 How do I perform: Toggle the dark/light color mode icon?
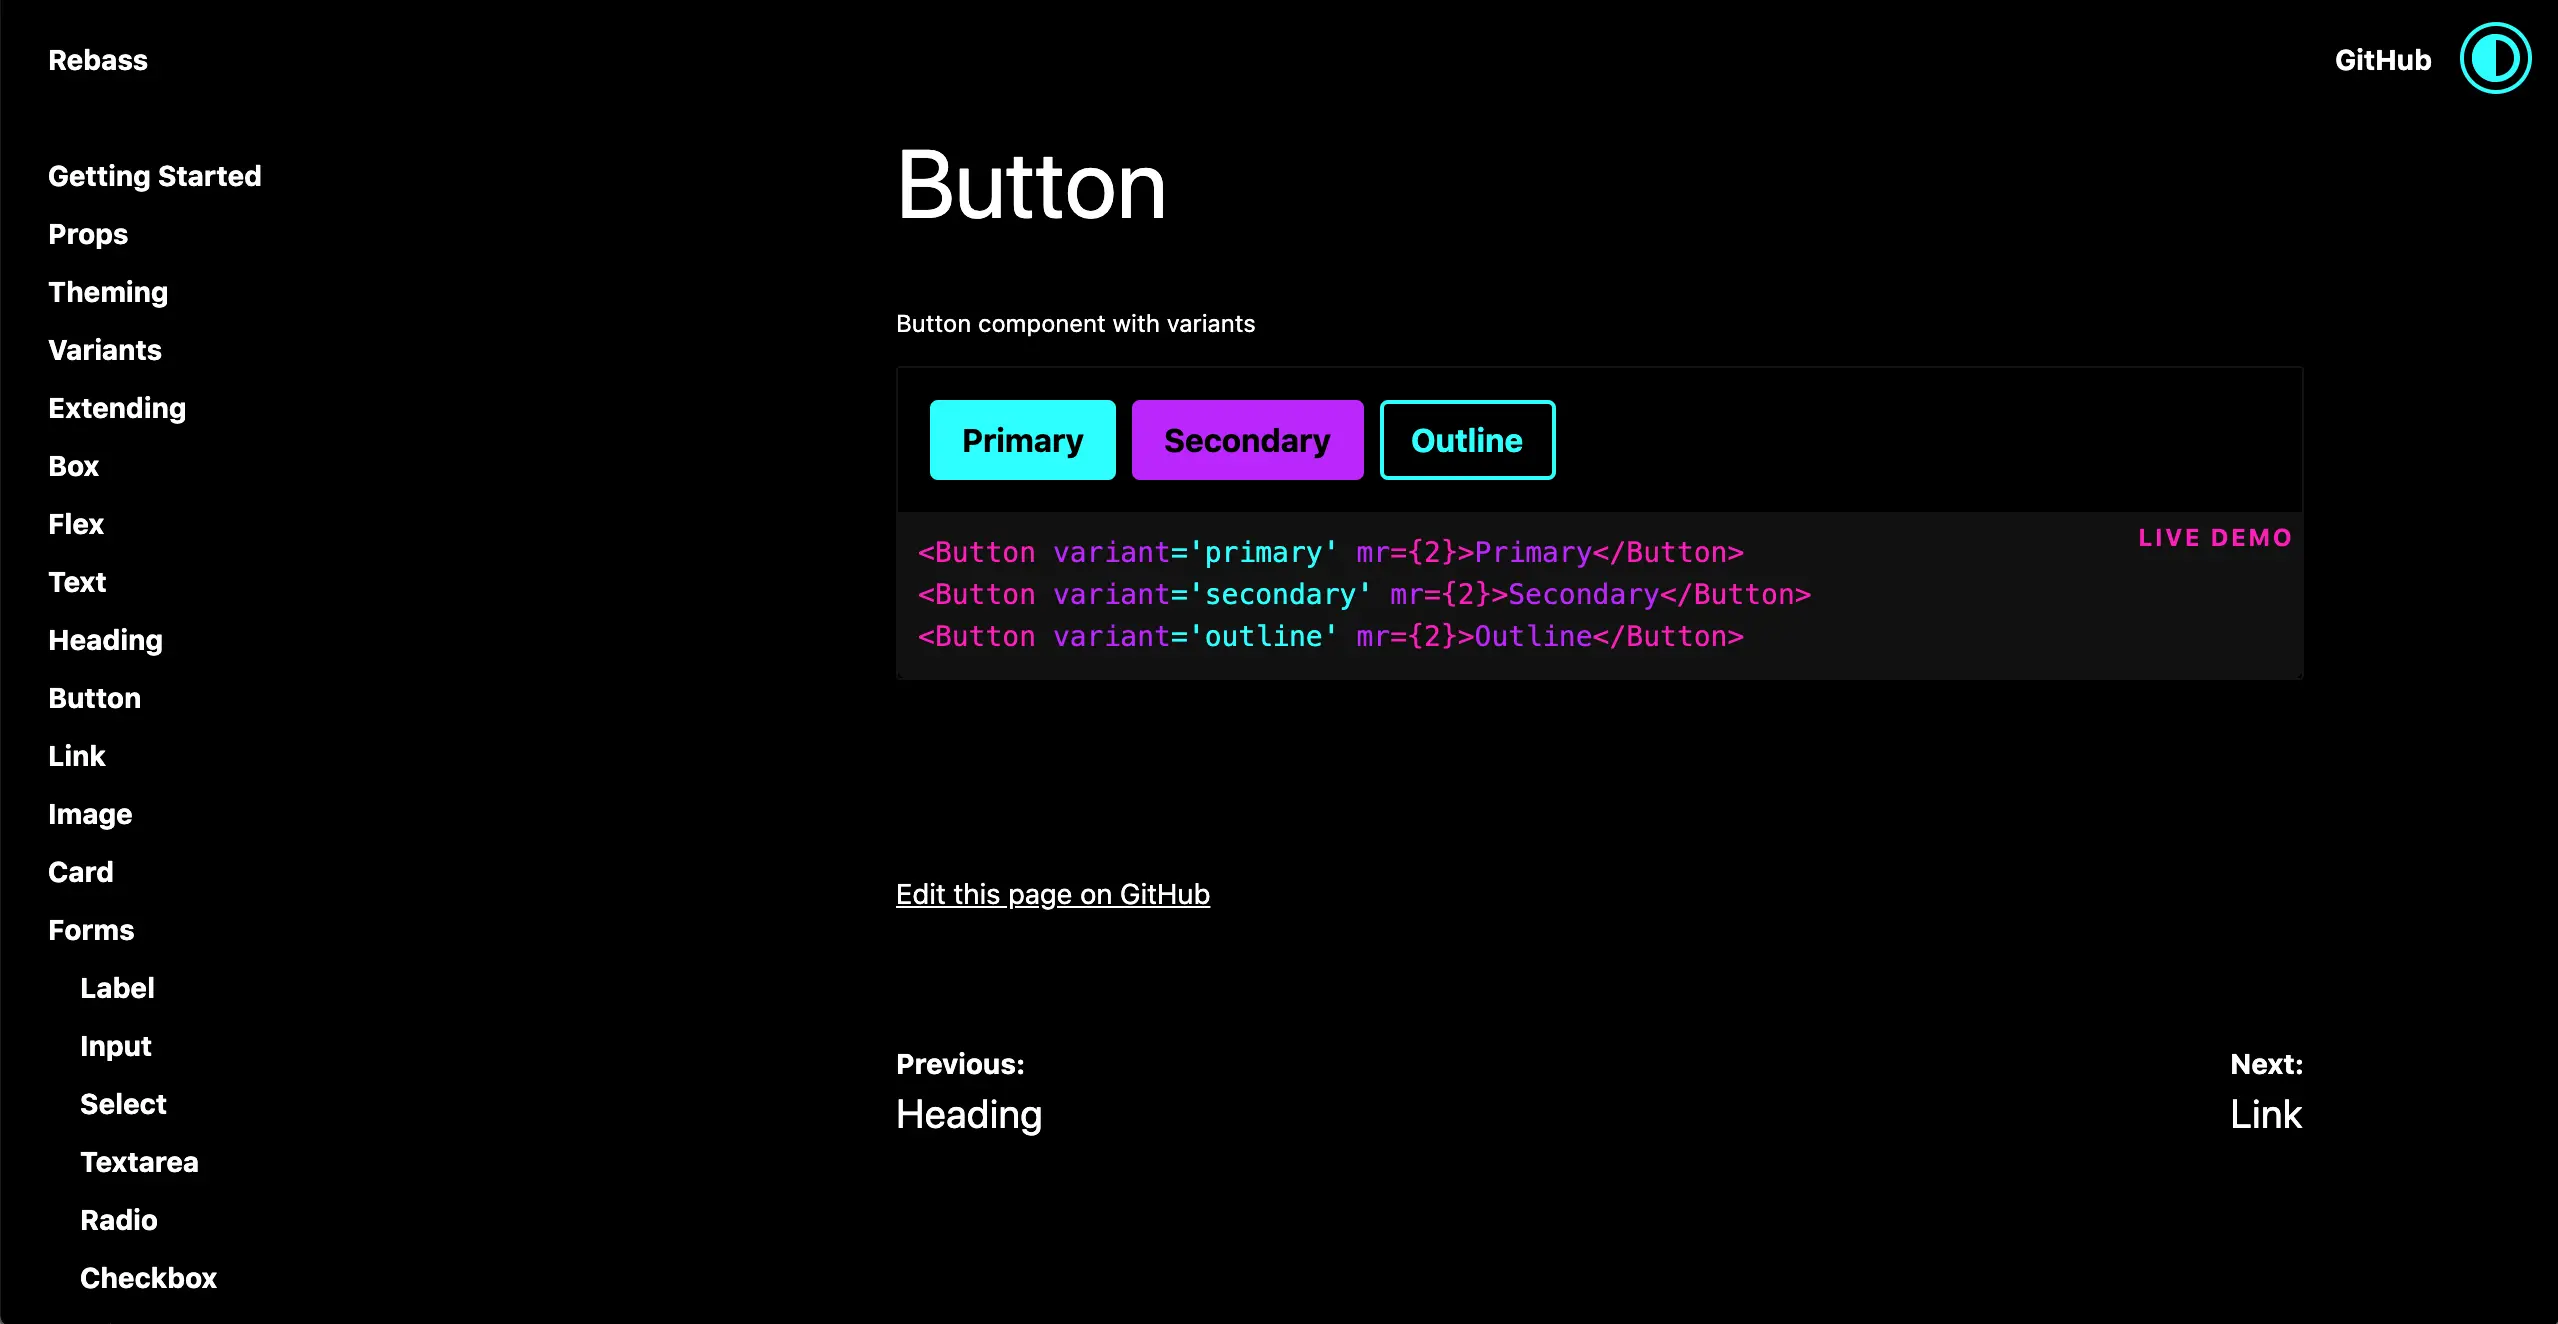pos(2494,59)
